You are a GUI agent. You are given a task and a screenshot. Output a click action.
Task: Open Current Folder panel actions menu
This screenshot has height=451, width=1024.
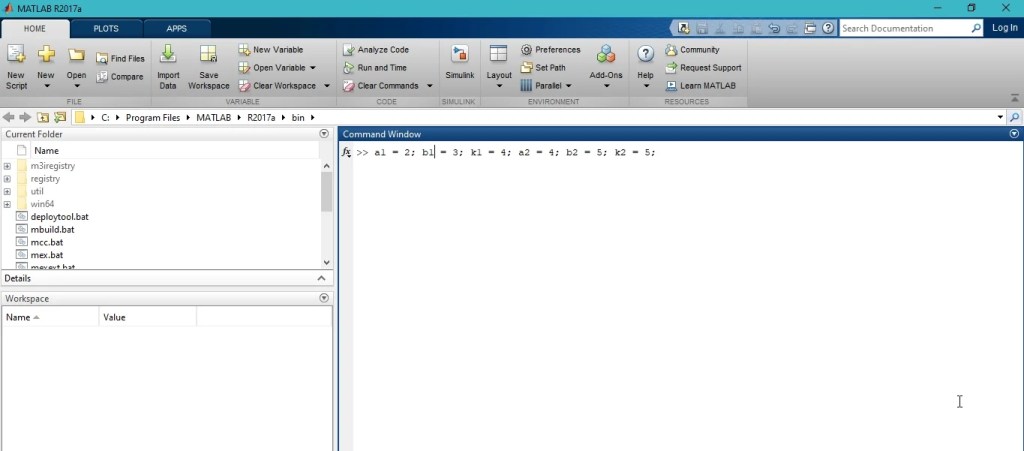tap(324, 134)
